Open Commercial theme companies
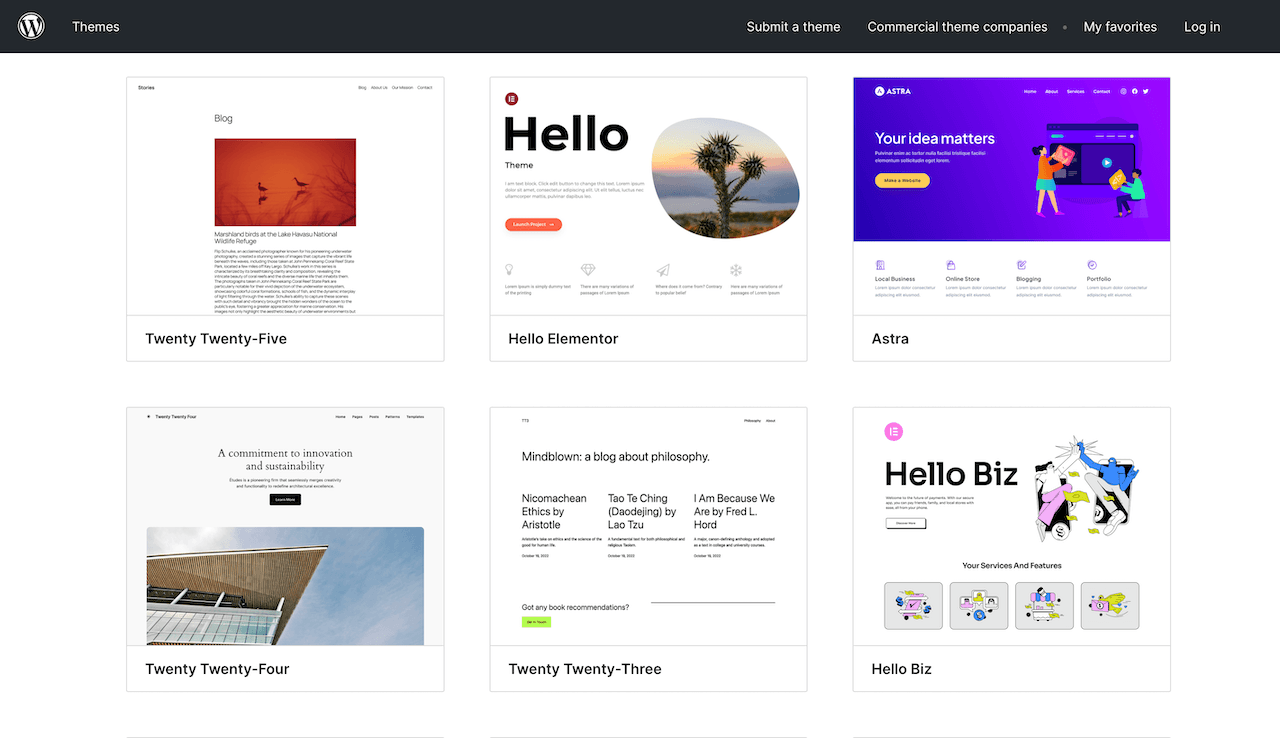This screenshot has height=738, width=1280. [957, 26]
